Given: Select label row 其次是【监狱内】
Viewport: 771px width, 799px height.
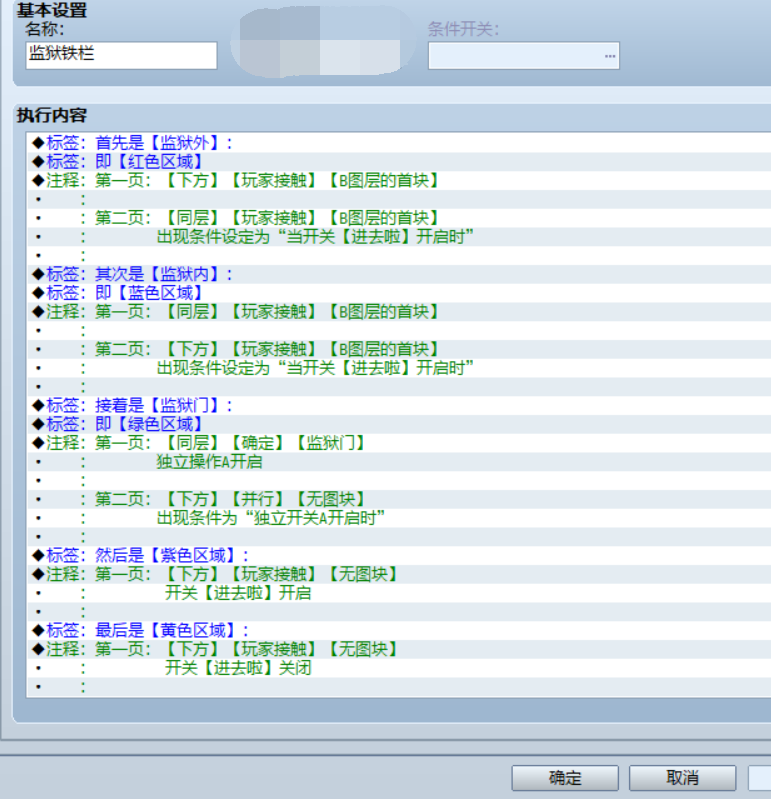Looking at the screenshot, I should [399, 274].
